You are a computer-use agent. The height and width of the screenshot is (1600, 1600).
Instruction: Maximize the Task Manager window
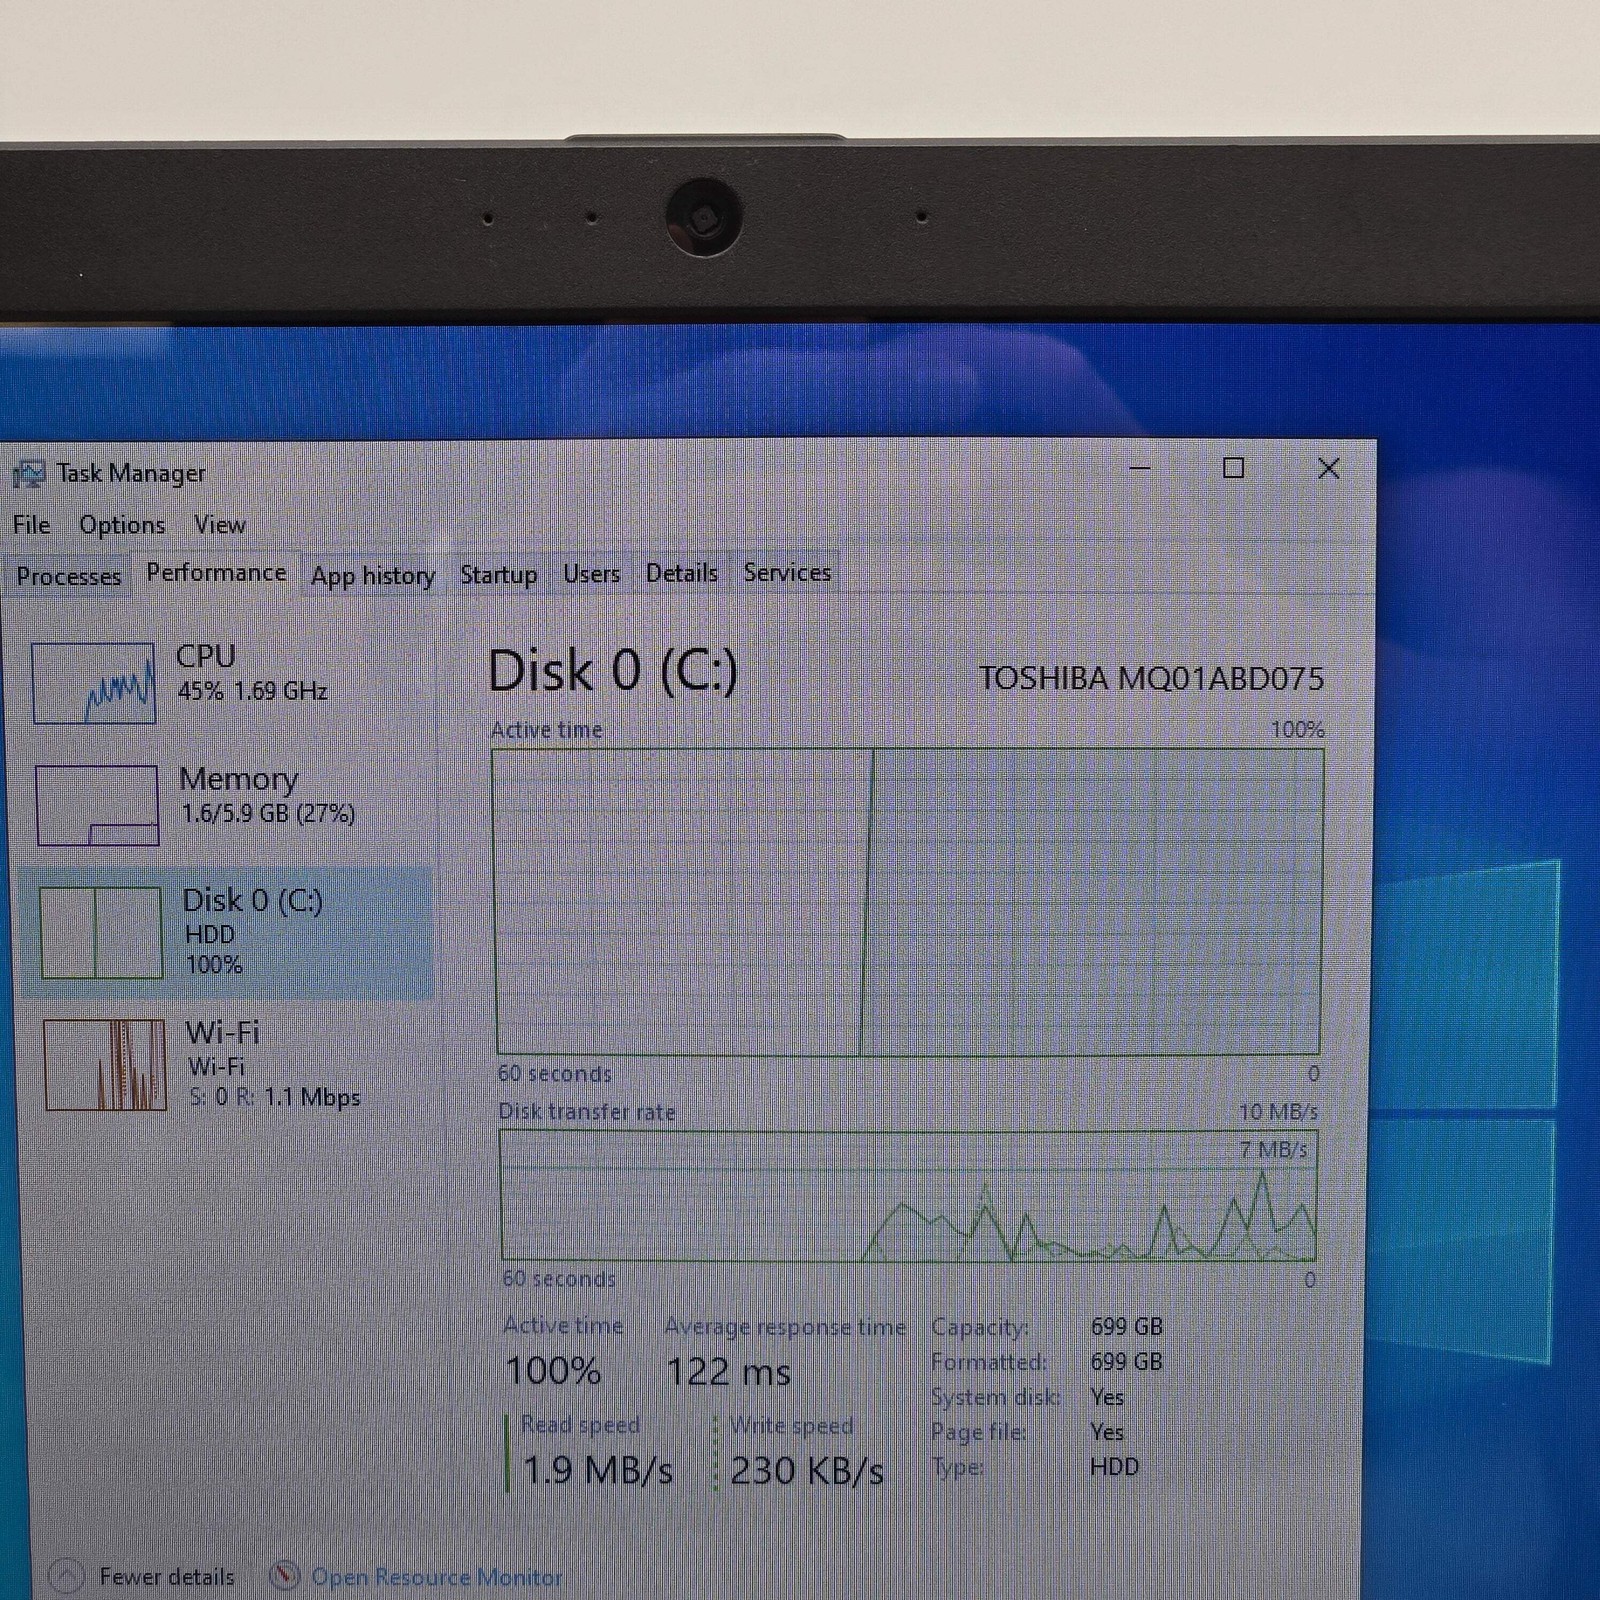click(x=1234, y=468)
